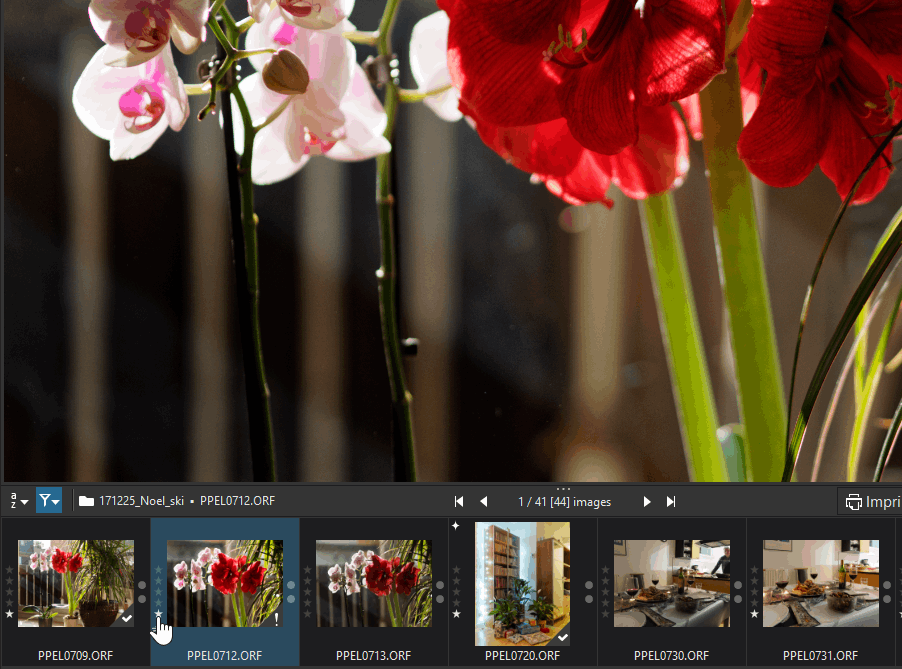
Task: Click the exclamation status badge on PPEL0712.ORF
Action: click(x=276, y=619)
